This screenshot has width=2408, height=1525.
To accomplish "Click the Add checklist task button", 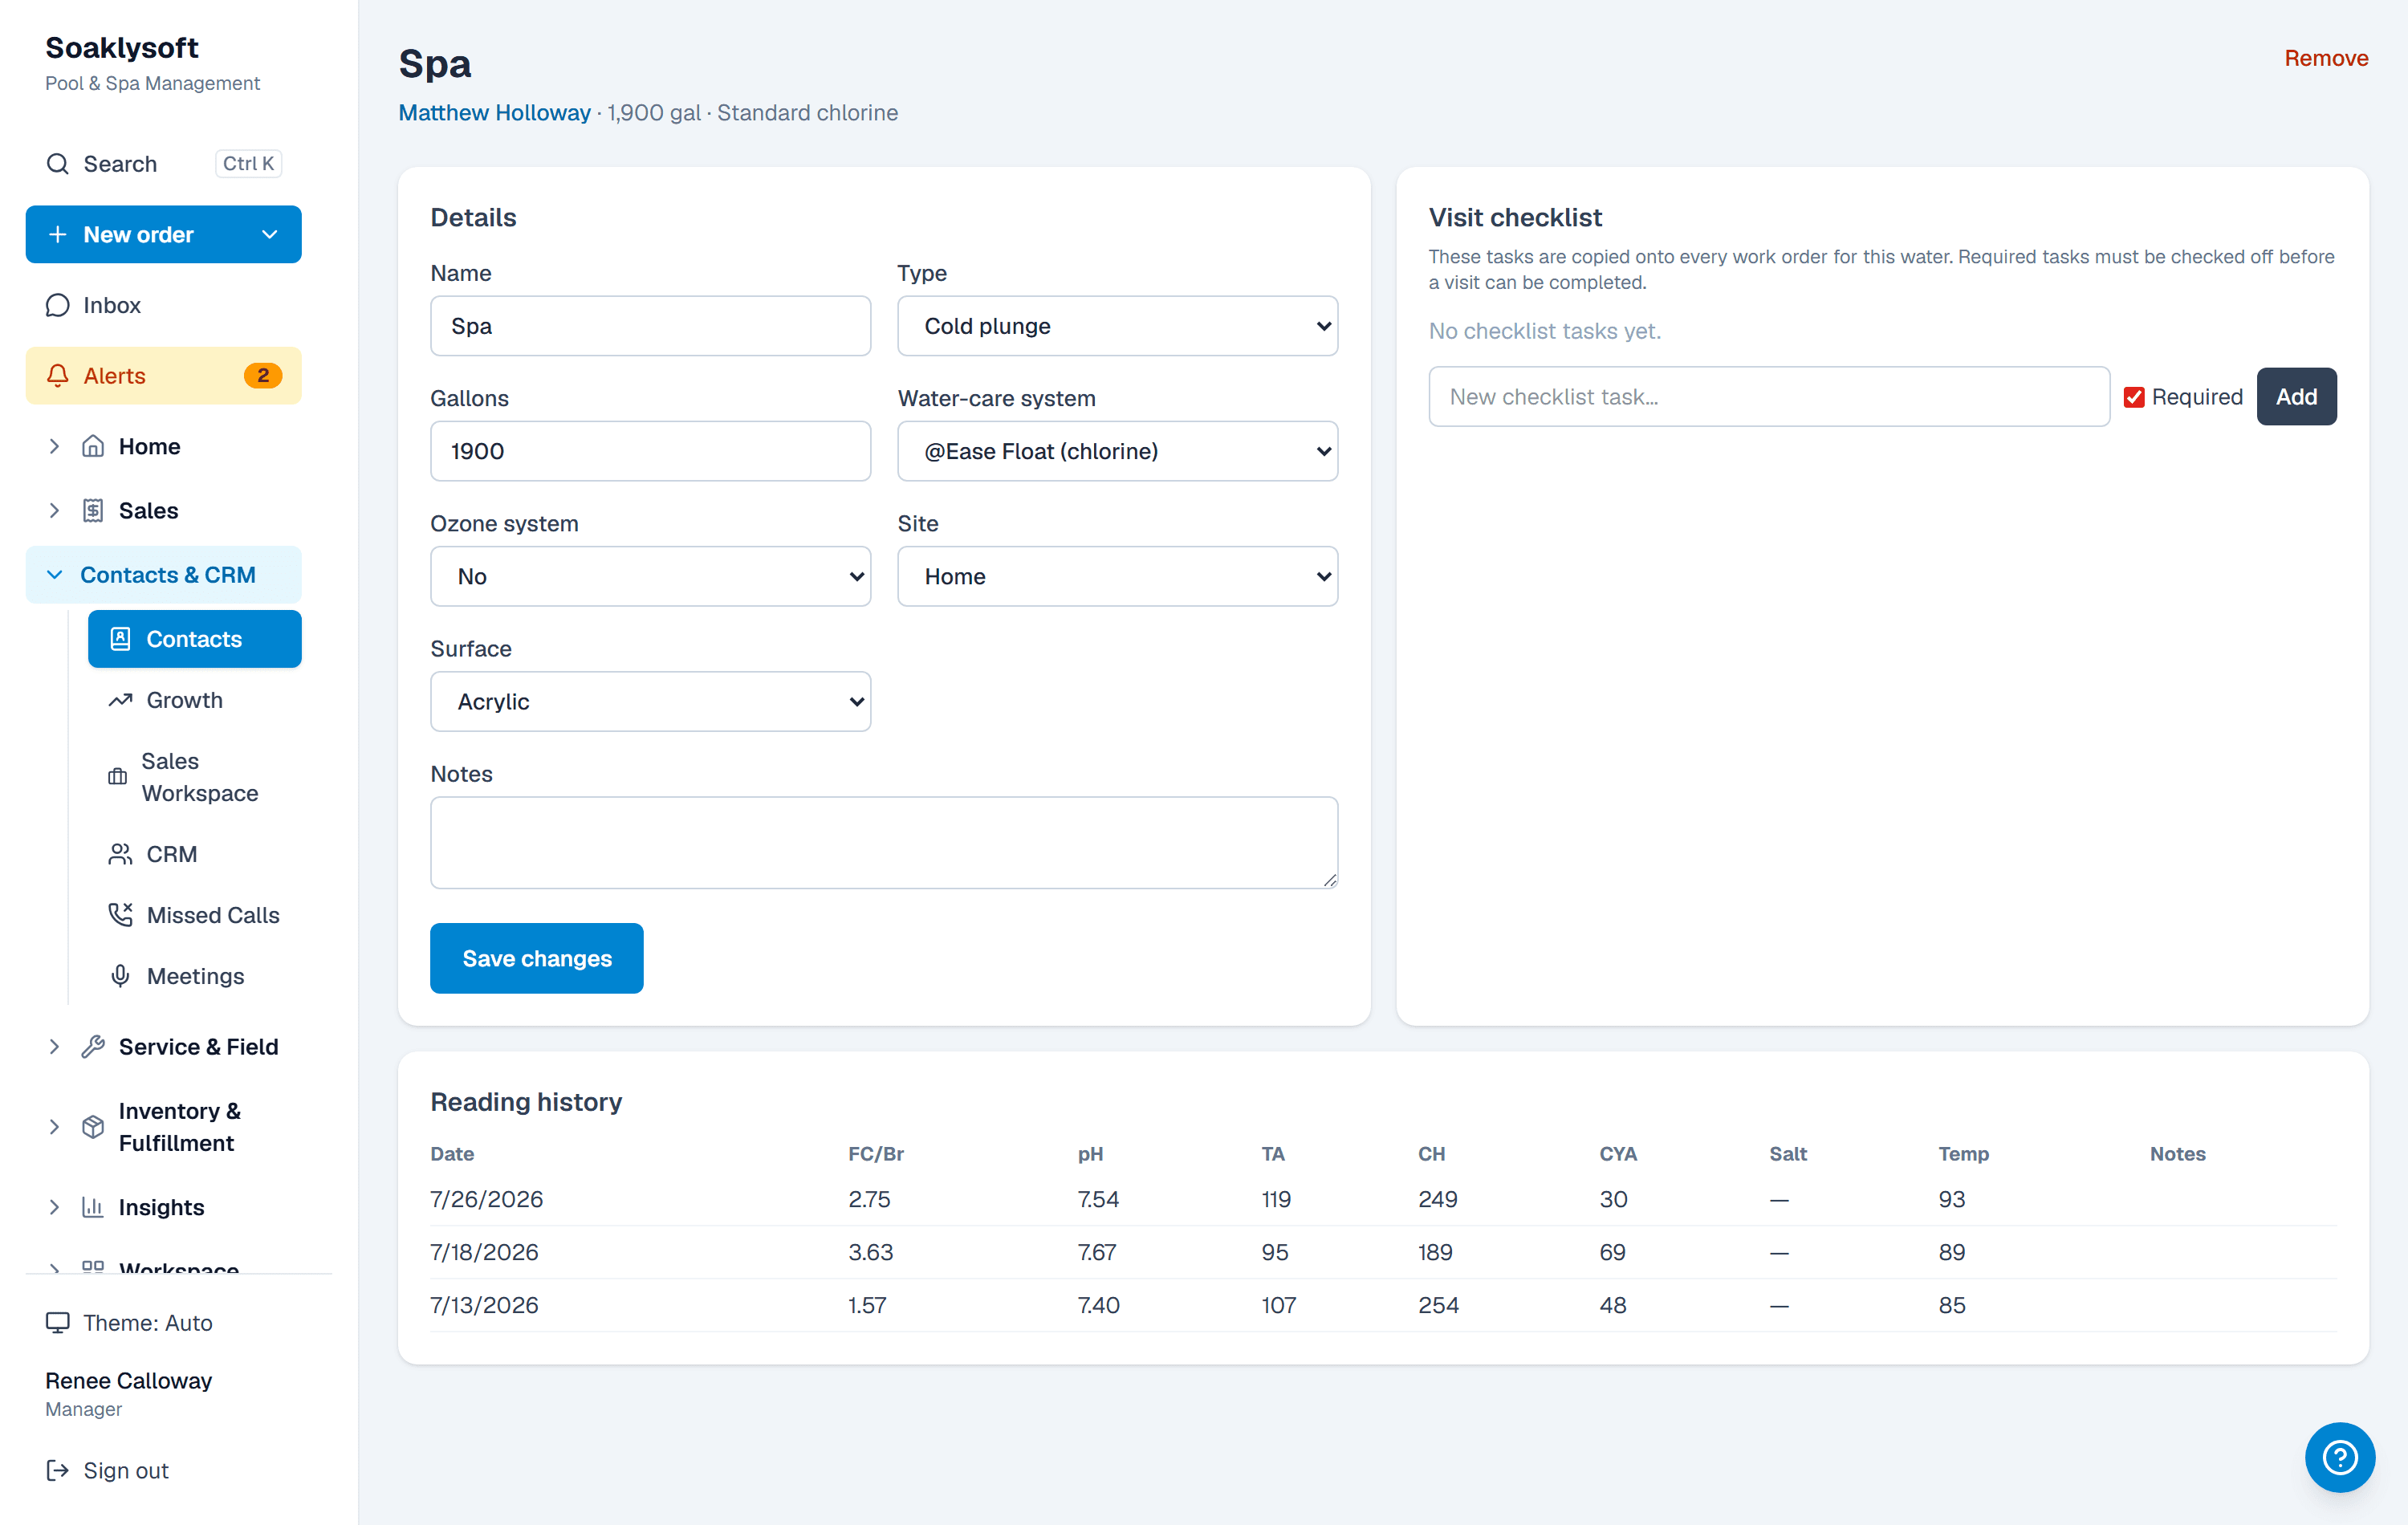I will (x=2296, y=397).
